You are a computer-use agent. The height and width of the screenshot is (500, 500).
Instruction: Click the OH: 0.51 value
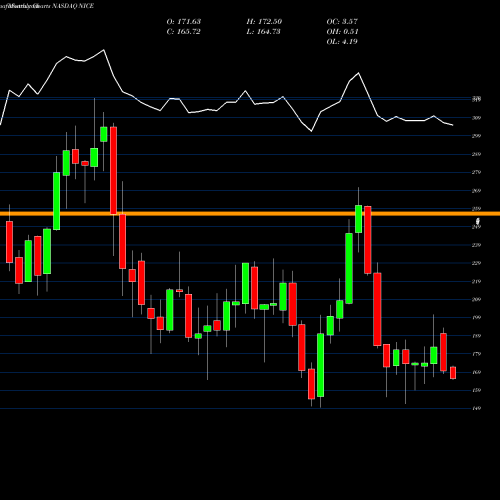pos(342,32)
